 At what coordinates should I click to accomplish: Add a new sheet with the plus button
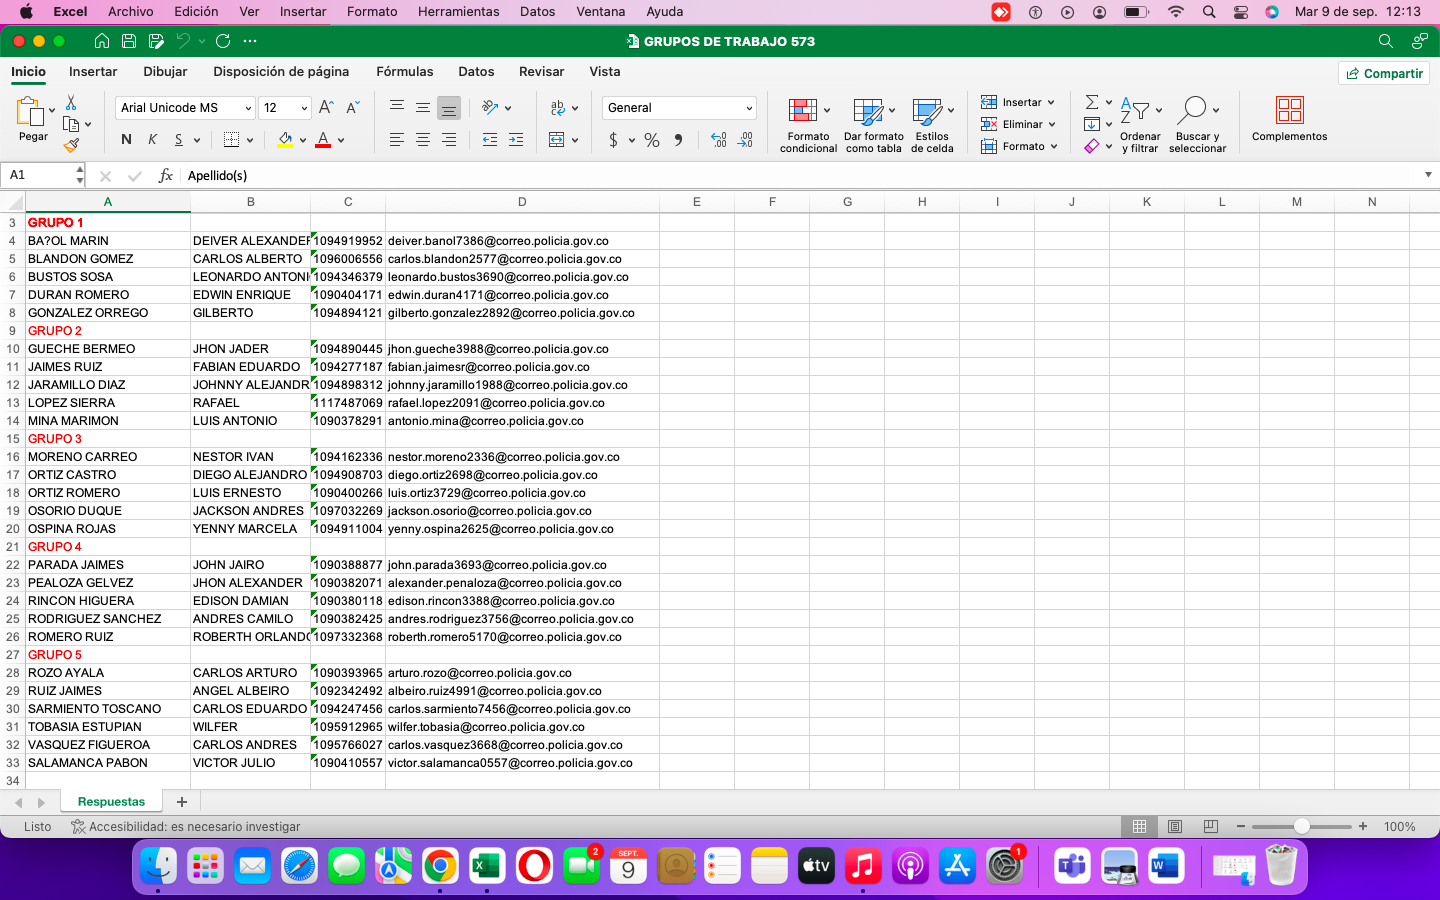click(181, 802)
